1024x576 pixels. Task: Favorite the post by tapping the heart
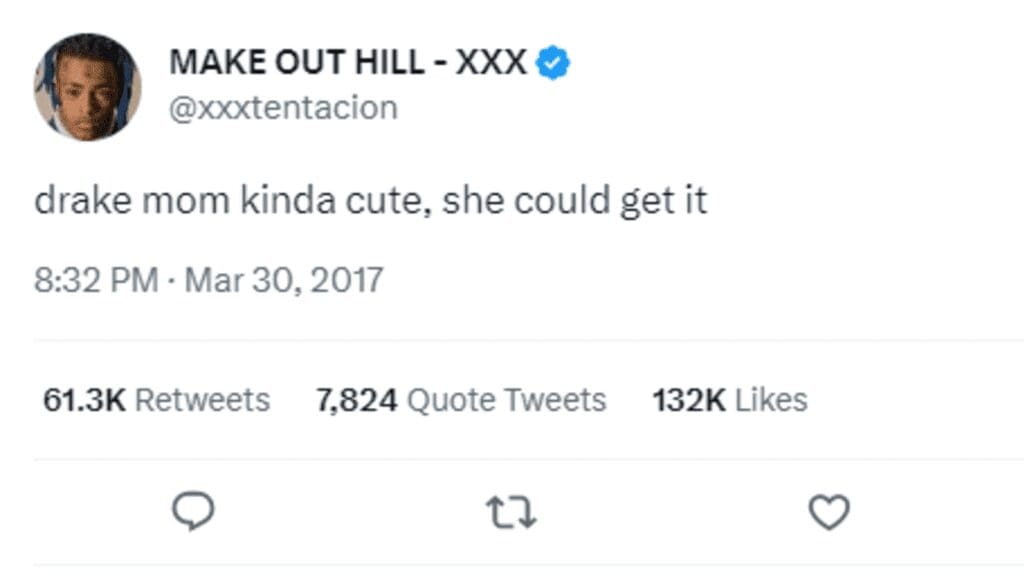829,513
